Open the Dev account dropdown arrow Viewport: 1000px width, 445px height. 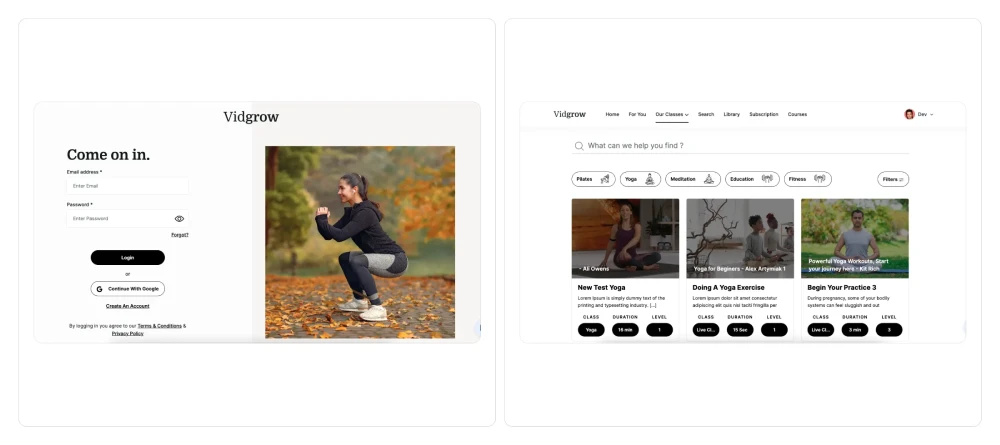click(931, 115)
